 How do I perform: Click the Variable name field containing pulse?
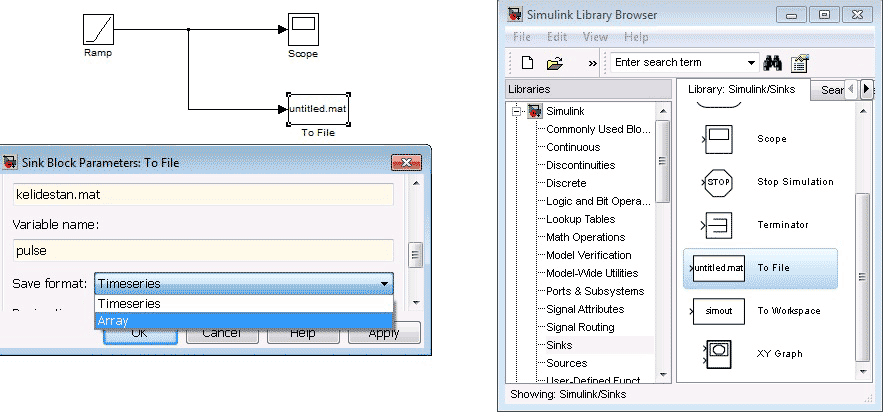[203, 251]
